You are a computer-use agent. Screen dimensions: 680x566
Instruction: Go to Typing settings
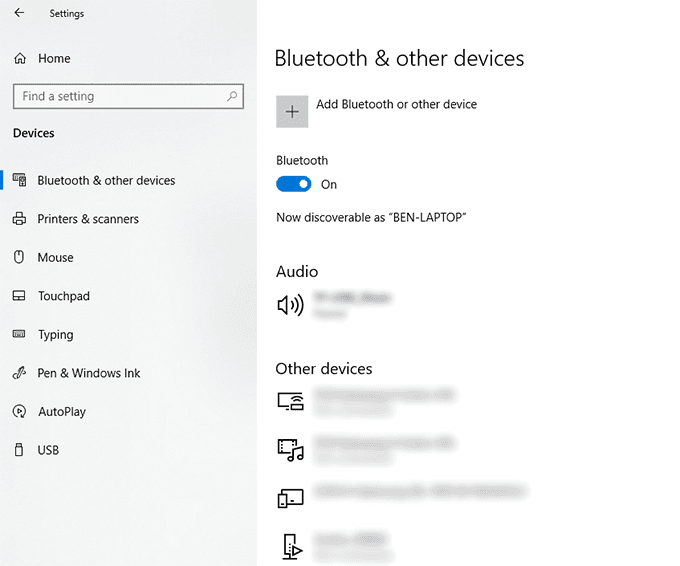pyautogui.click(x=55, y=335)
